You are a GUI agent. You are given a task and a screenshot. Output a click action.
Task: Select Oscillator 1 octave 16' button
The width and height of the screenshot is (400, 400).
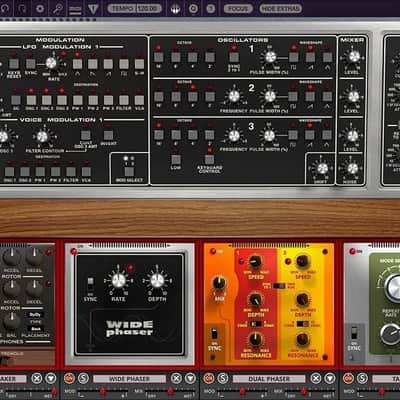(159, 57)
